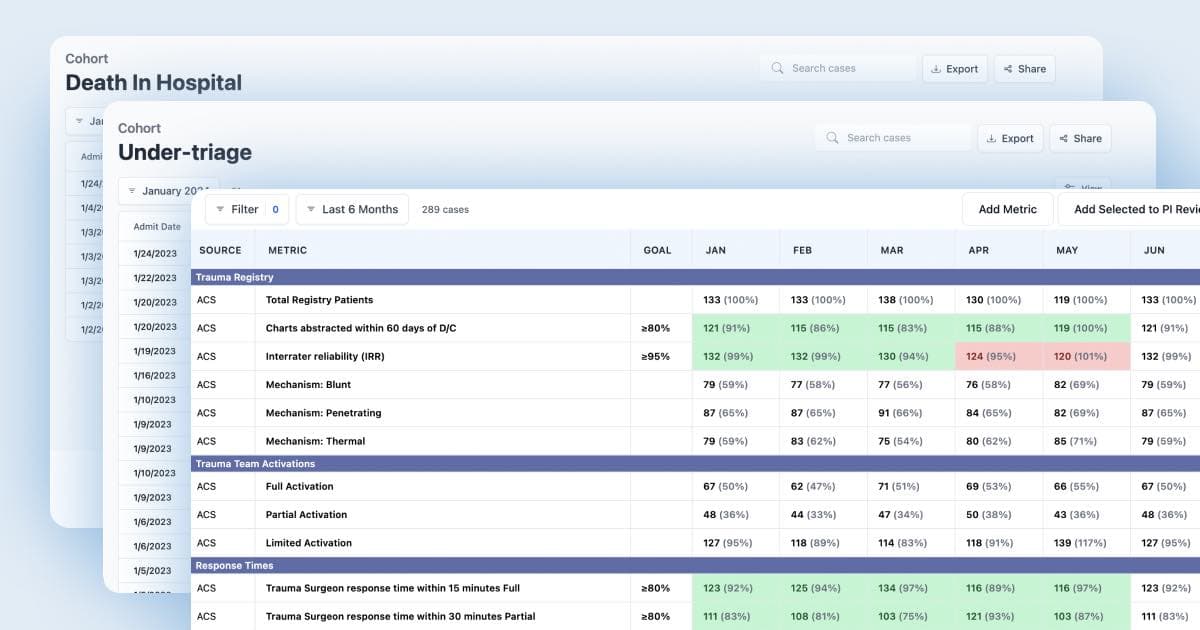Click the red APR Interrater reliability cell

click(997, 356)
